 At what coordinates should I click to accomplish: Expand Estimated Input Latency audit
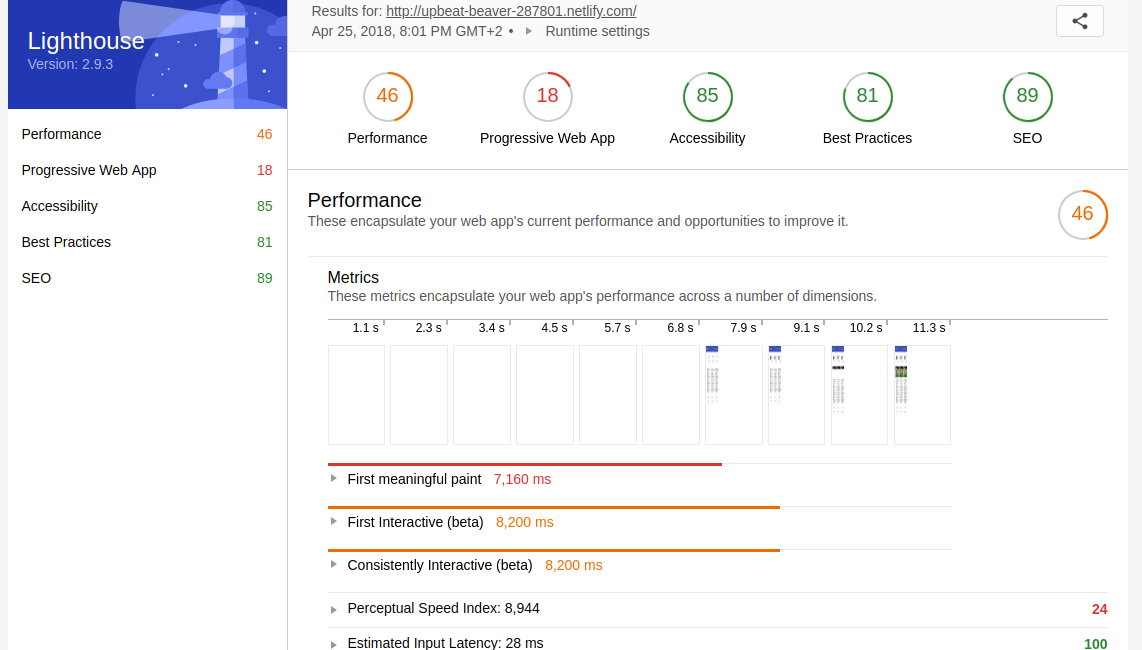click(334, 644)
